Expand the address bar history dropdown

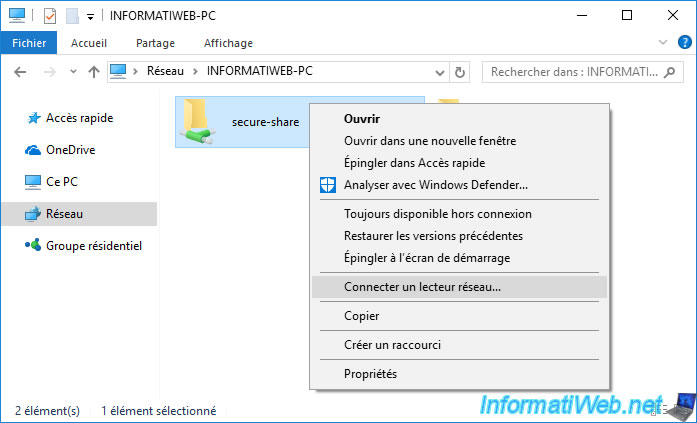[440, 72]
